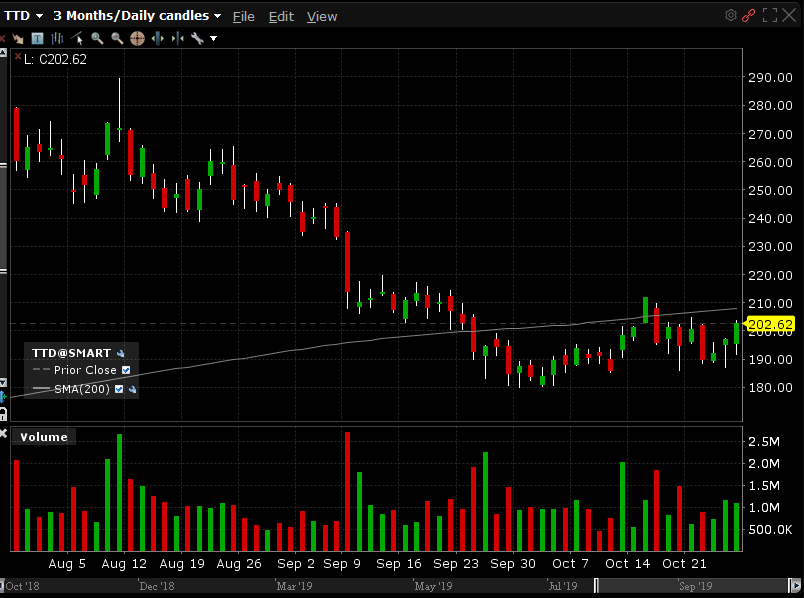Open chart settings via toolbar wrench
Viewport: 804px width, 598px height.
coord(197,39)
